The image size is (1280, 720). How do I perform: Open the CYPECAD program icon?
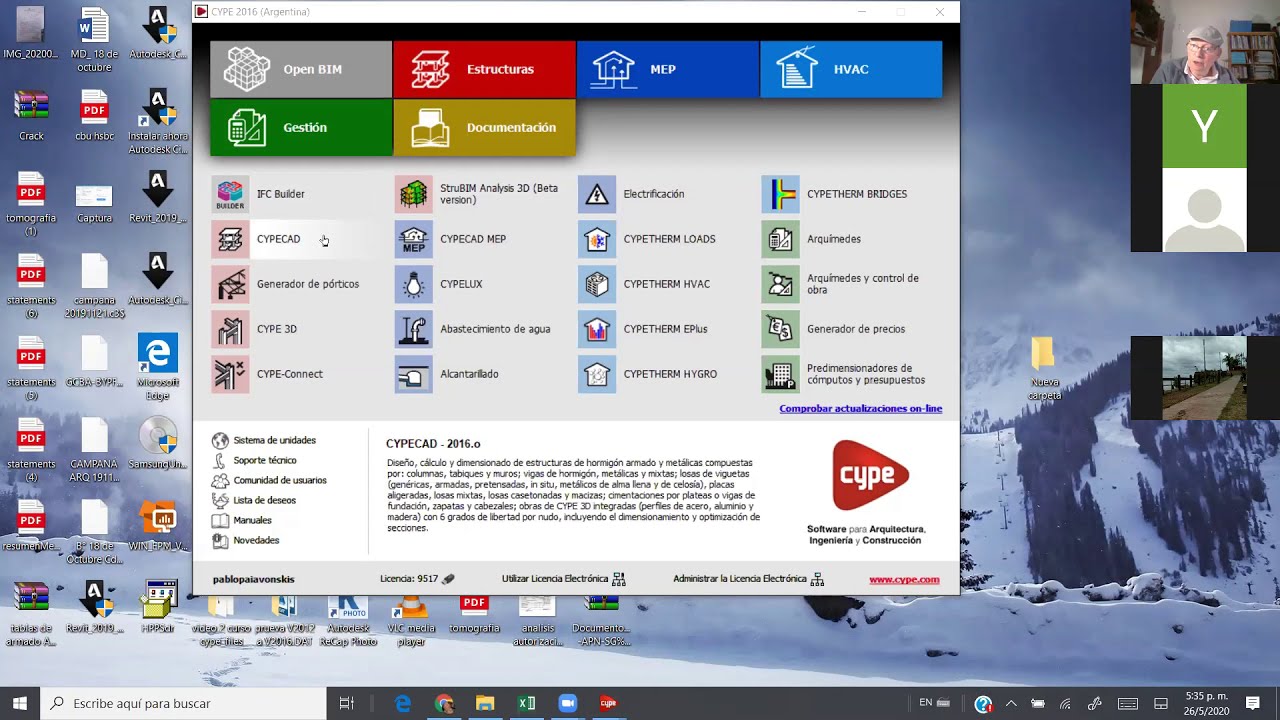pos(230,239)
